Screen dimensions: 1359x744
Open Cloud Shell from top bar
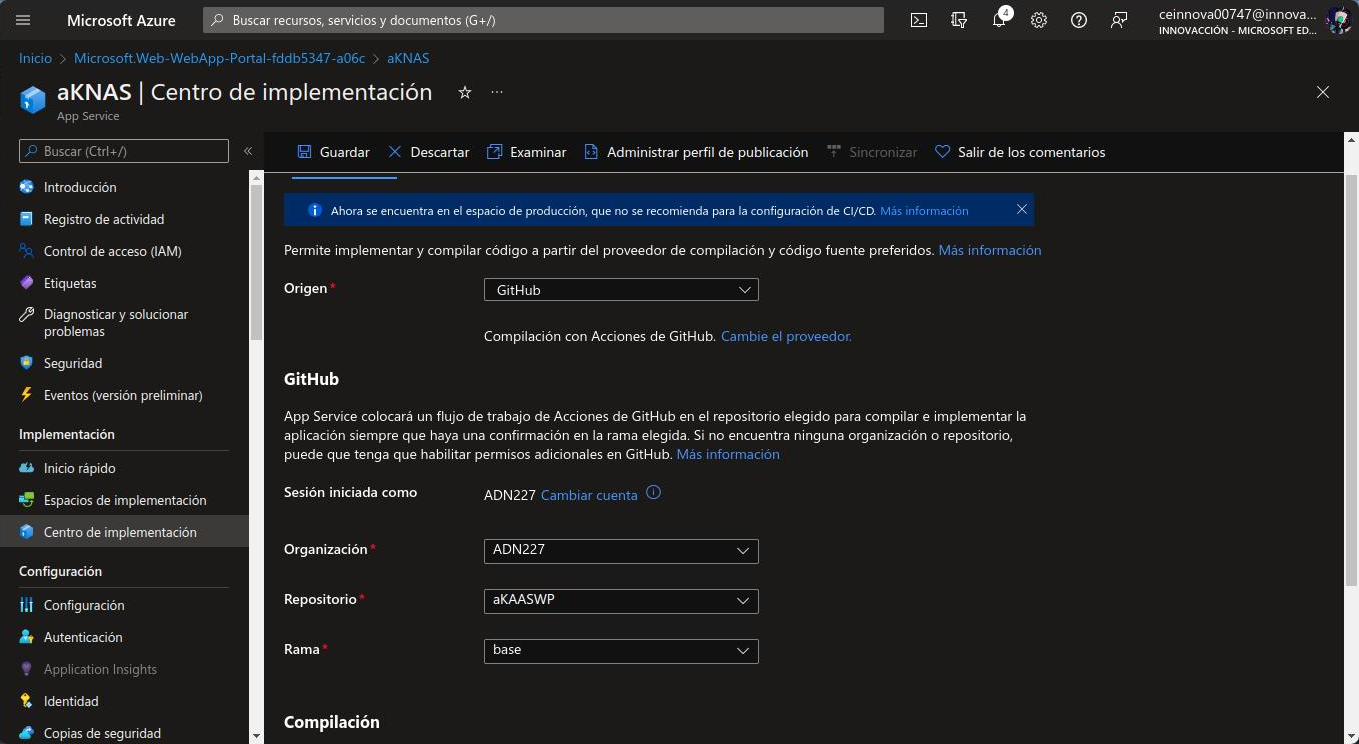[x=919, y=20]
